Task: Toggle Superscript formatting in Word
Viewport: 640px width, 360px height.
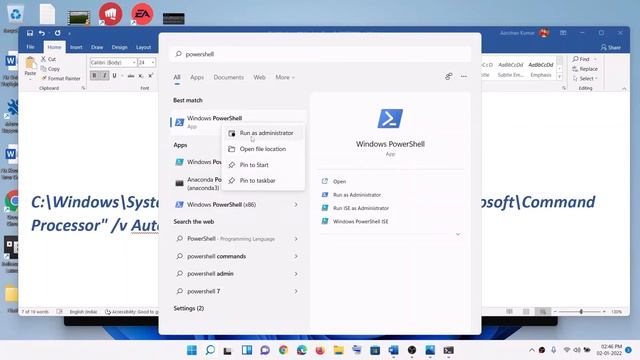Action: click(x=151, y=76)
